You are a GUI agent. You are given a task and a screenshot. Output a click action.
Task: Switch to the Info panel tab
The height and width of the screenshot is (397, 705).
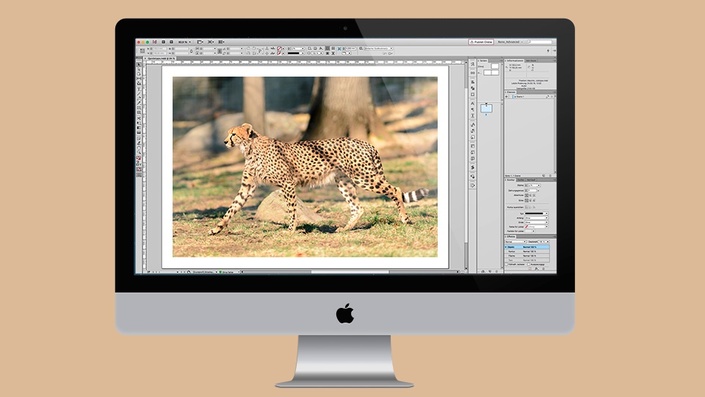(514, 61)
